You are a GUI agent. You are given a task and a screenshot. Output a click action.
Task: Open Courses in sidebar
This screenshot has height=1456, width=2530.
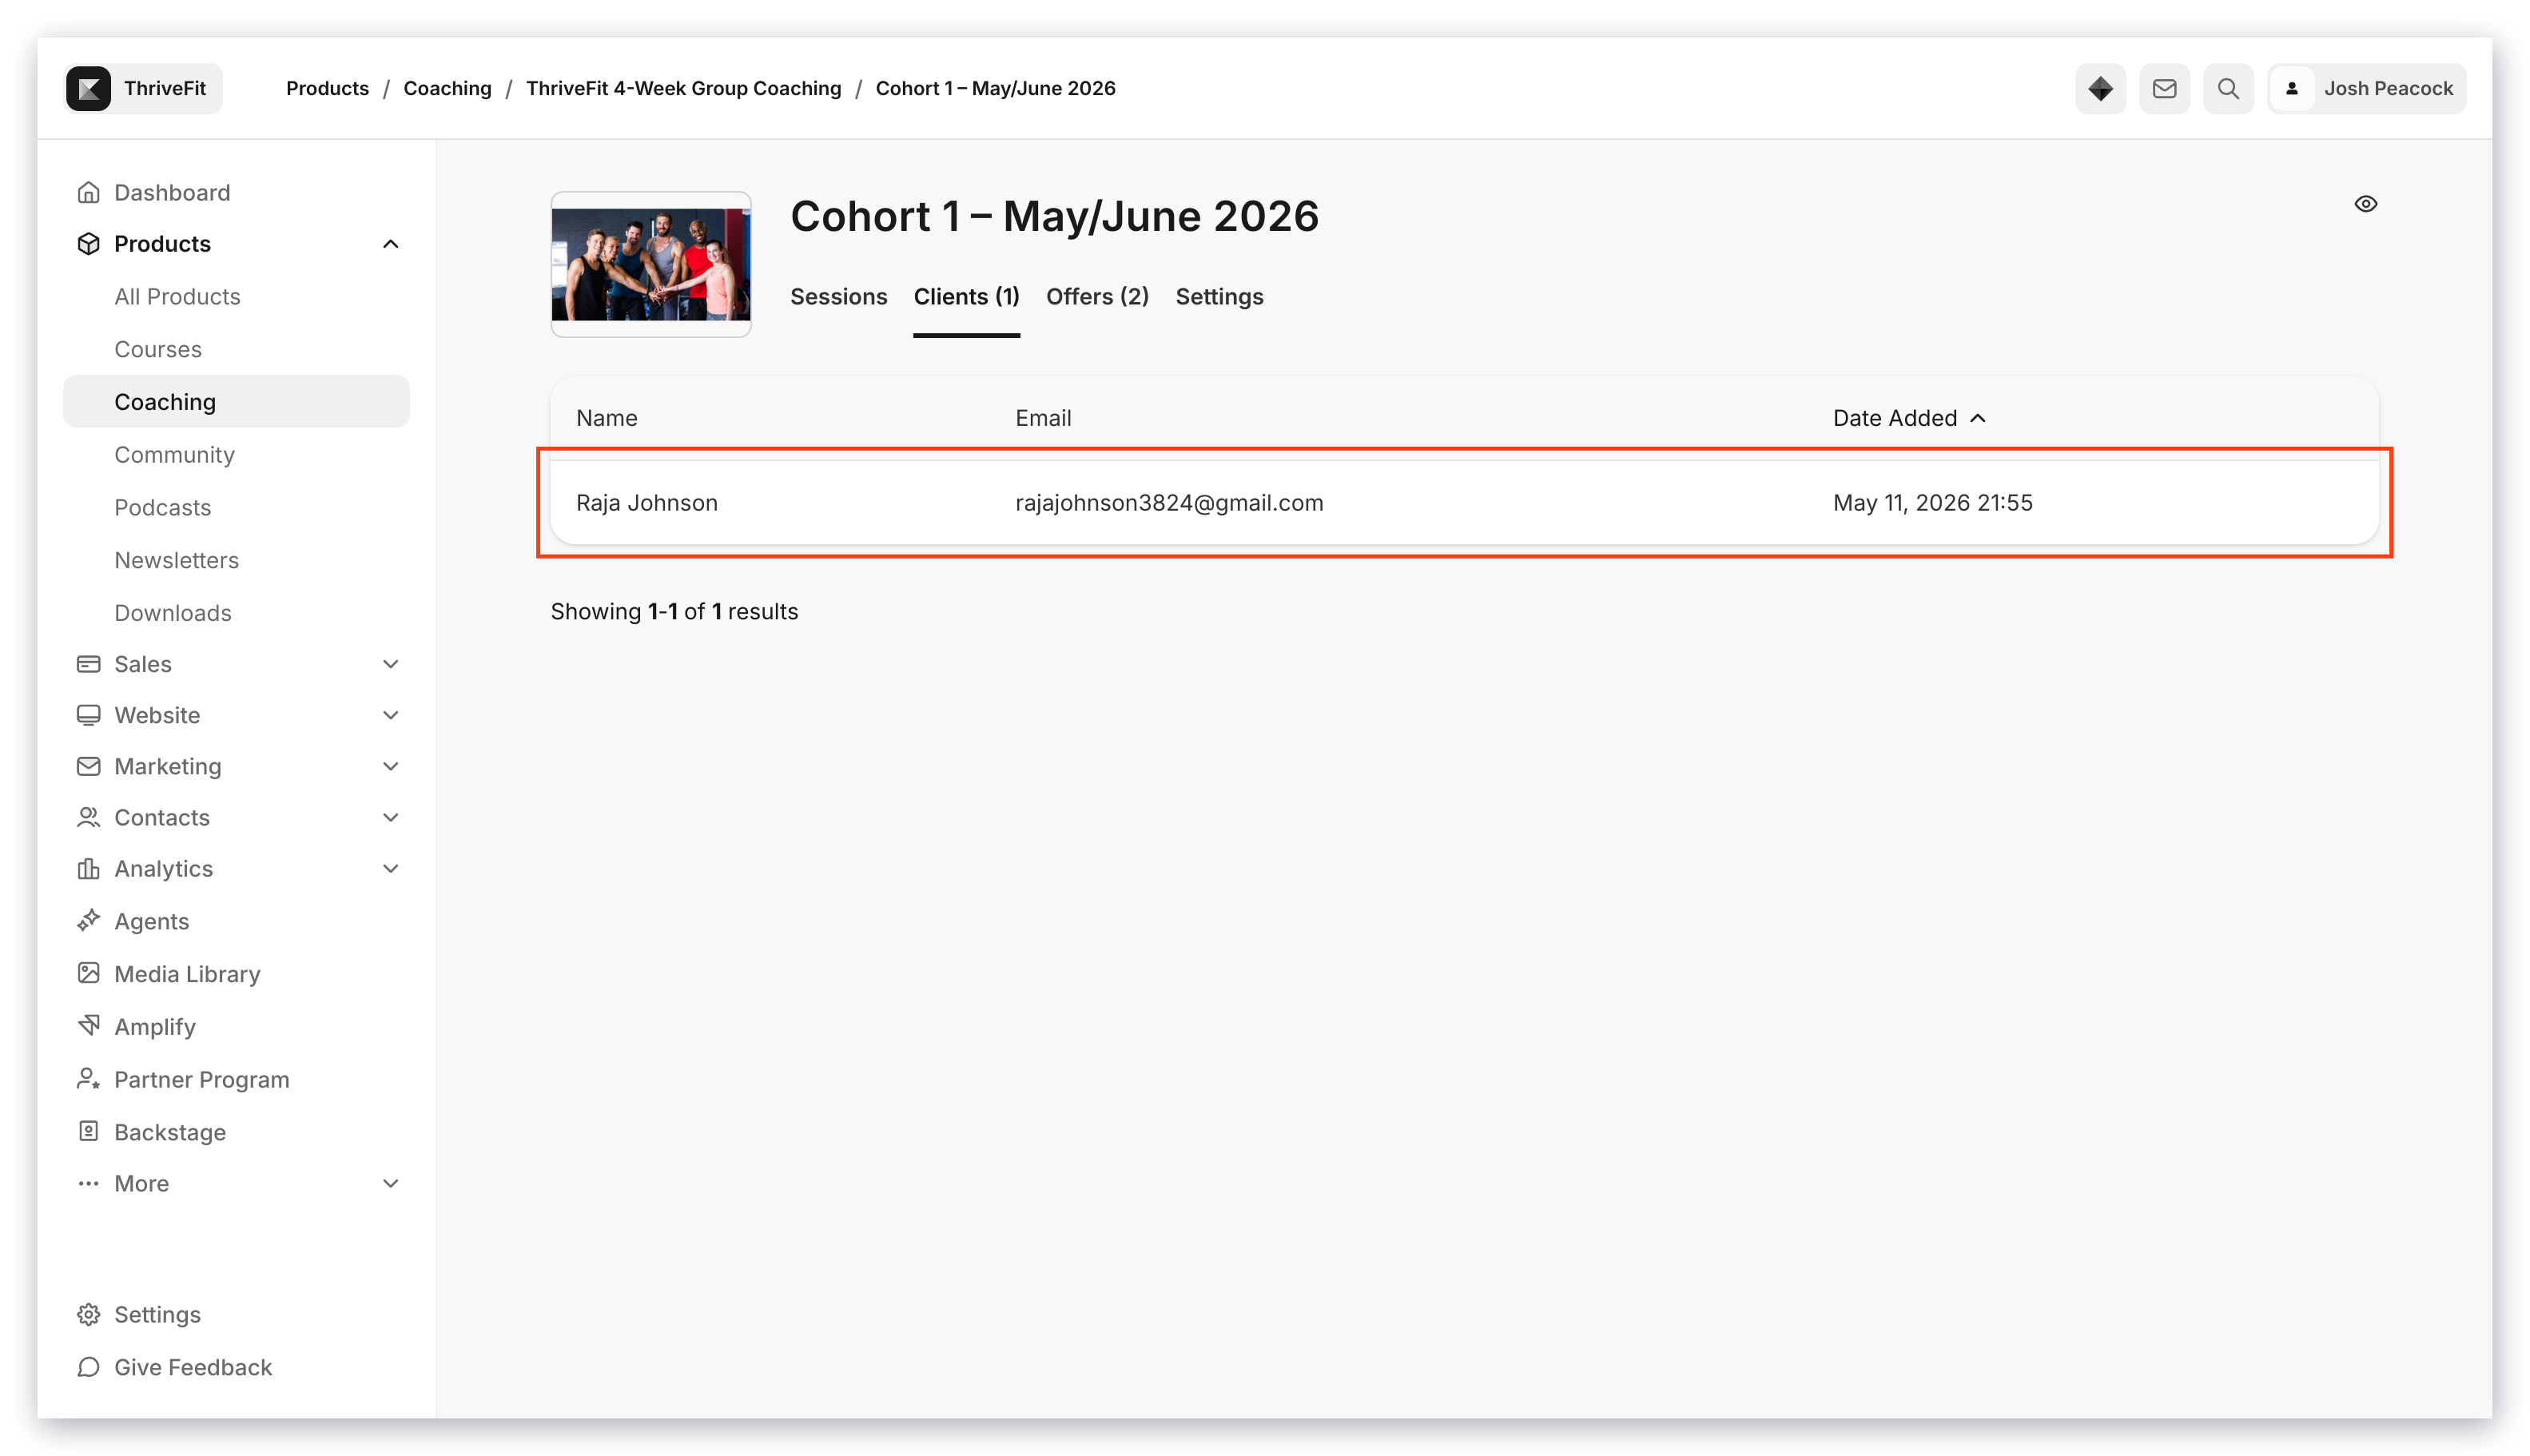[x=158, y=349]
